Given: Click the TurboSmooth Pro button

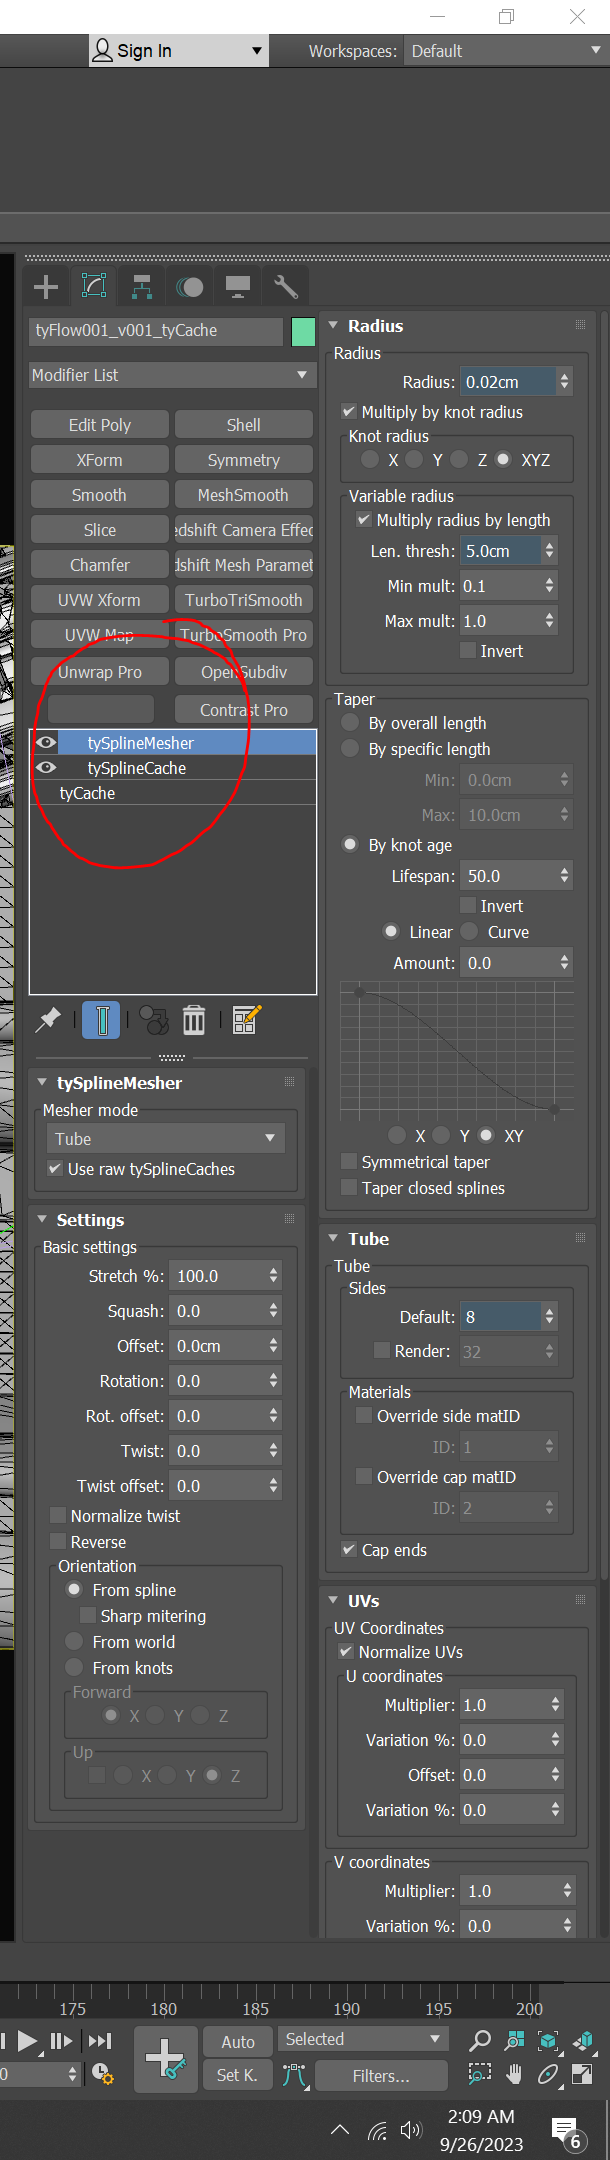Looking at the screenshot, I should pyautogui.click(x=244, y=635).
